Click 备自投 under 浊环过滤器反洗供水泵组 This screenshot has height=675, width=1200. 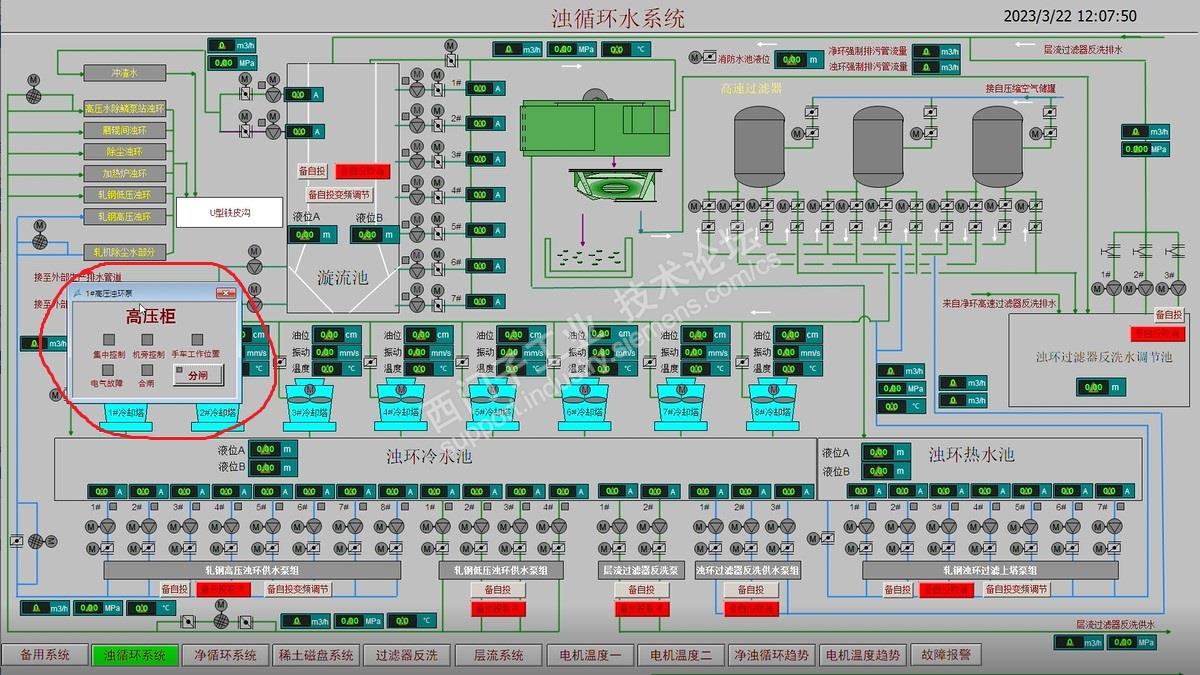pyautogui.click(x=750, y=590)
